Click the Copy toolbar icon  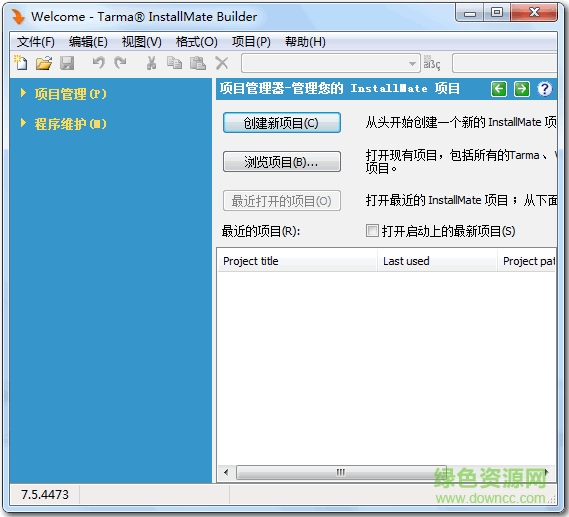tap(175, 63)
